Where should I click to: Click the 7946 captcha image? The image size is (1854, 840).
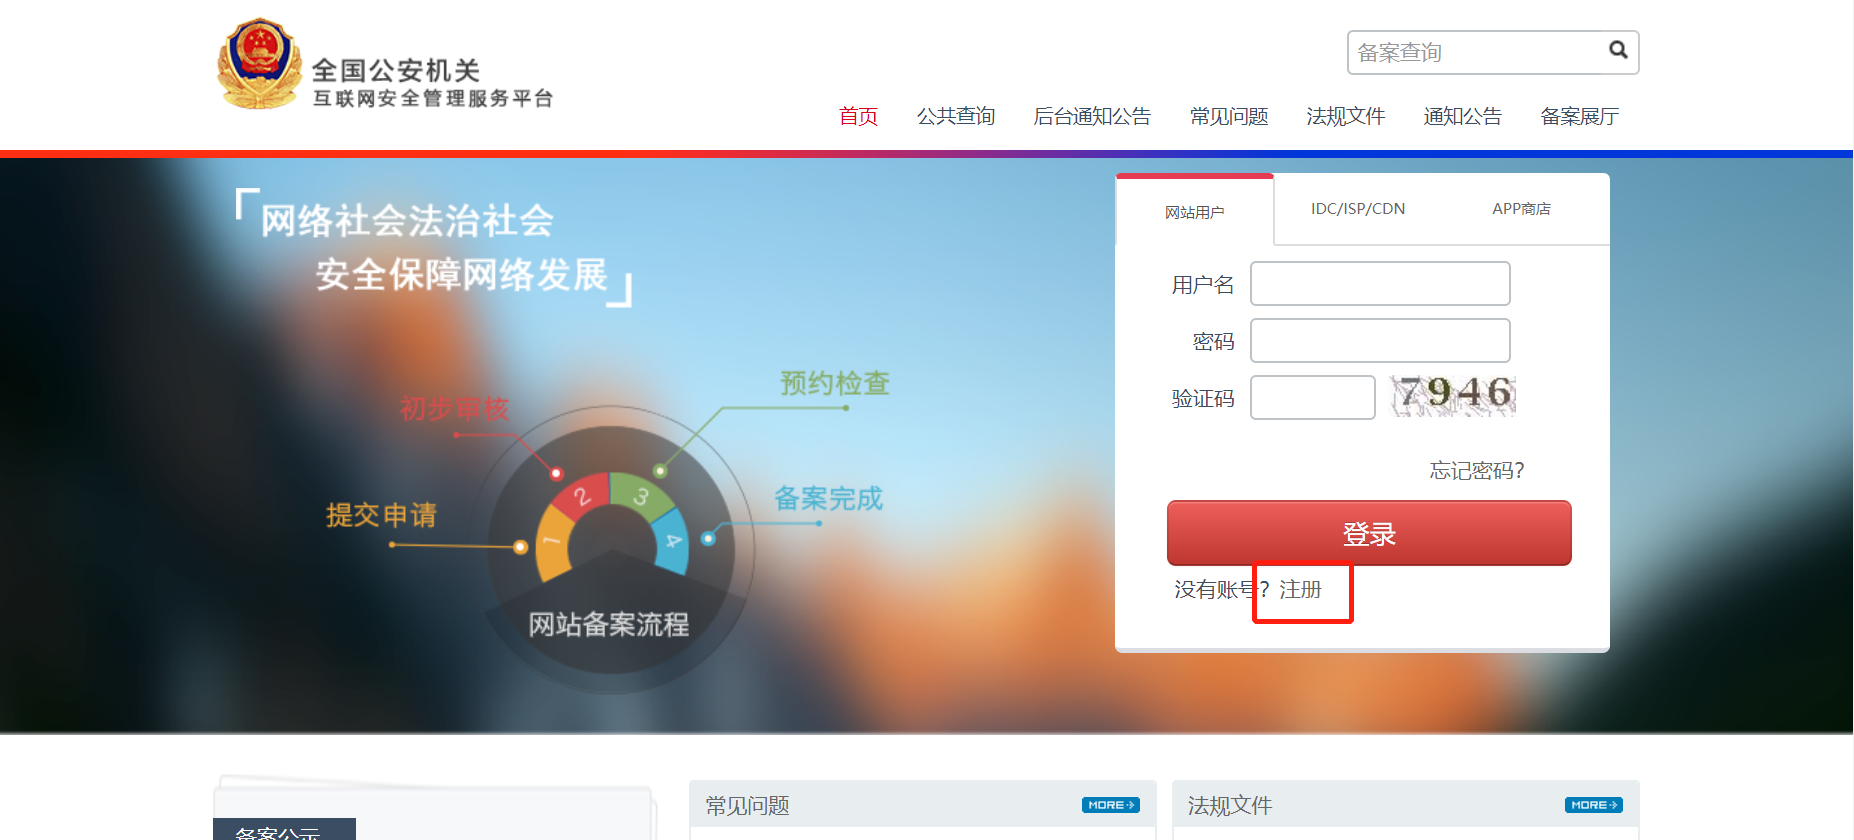1454,395
